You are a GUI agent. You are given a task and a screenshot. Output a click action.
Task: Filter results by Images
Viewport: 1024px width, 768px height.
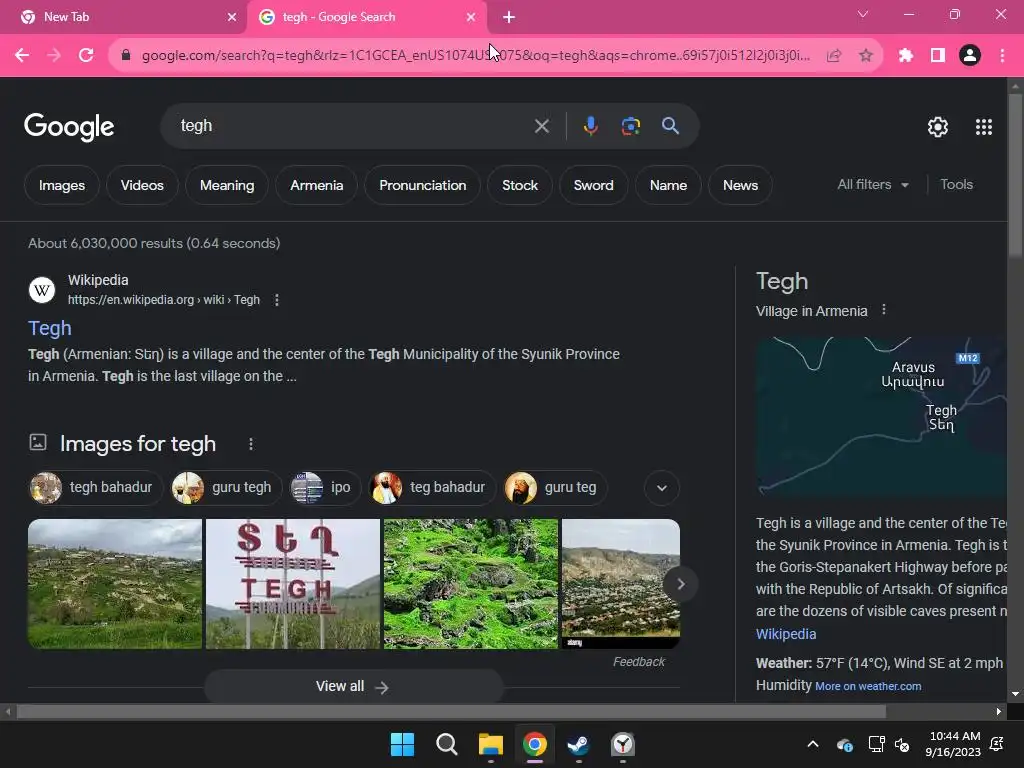pyautogui.click(x=61, y=185)
